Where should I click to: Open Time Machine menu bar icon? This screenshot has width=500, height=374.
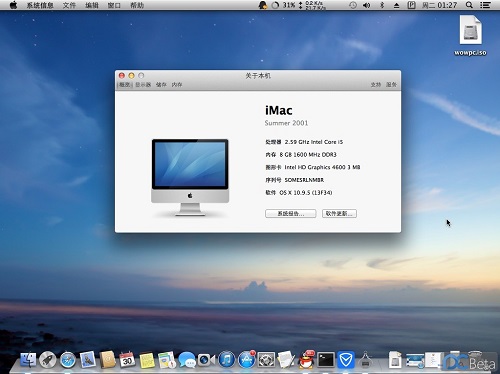[x=353, y=5]
